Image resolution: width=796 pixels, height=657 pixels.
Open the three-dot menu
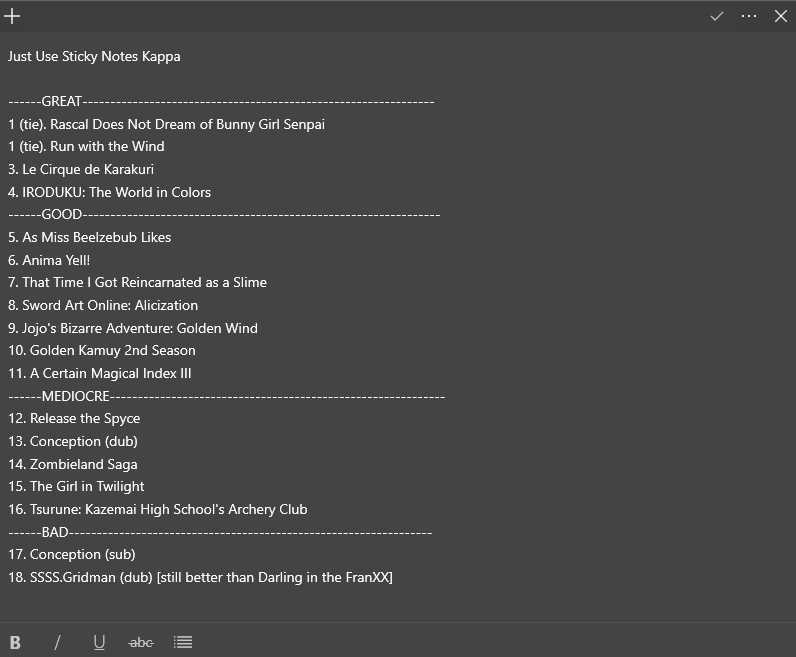click(749, 16)
